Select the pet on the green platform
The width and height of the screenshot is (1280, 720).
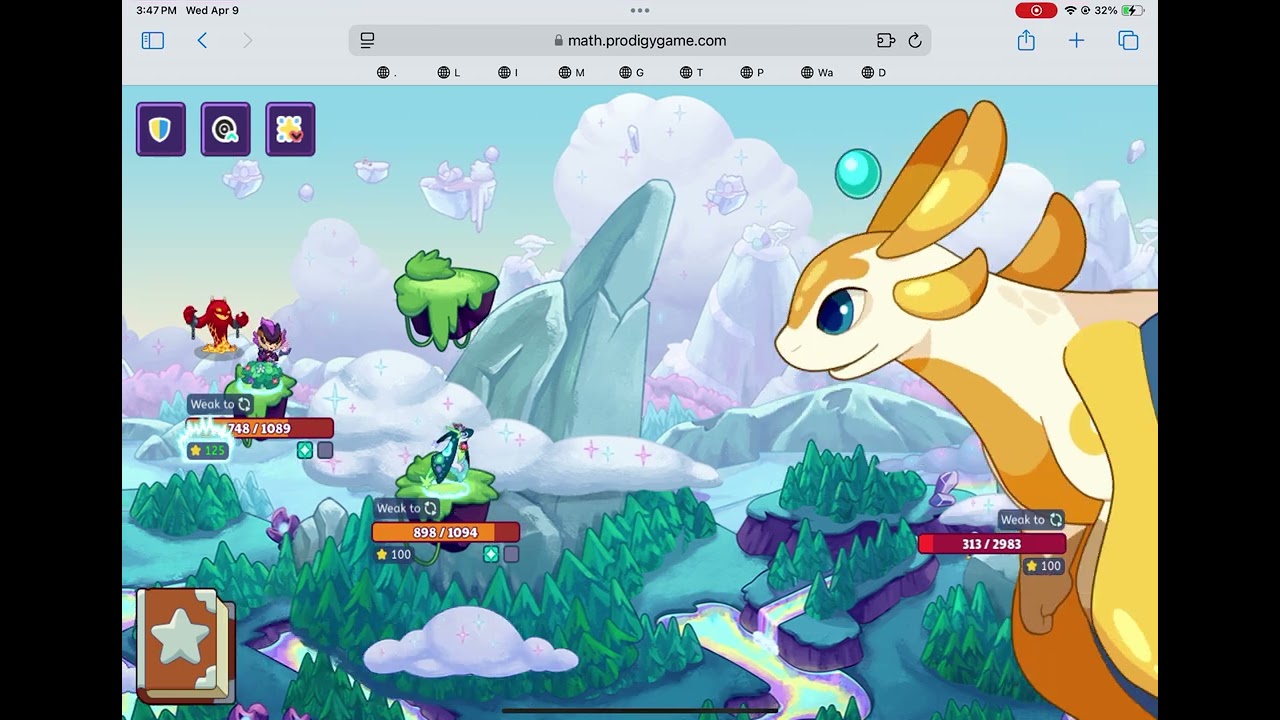455,453
